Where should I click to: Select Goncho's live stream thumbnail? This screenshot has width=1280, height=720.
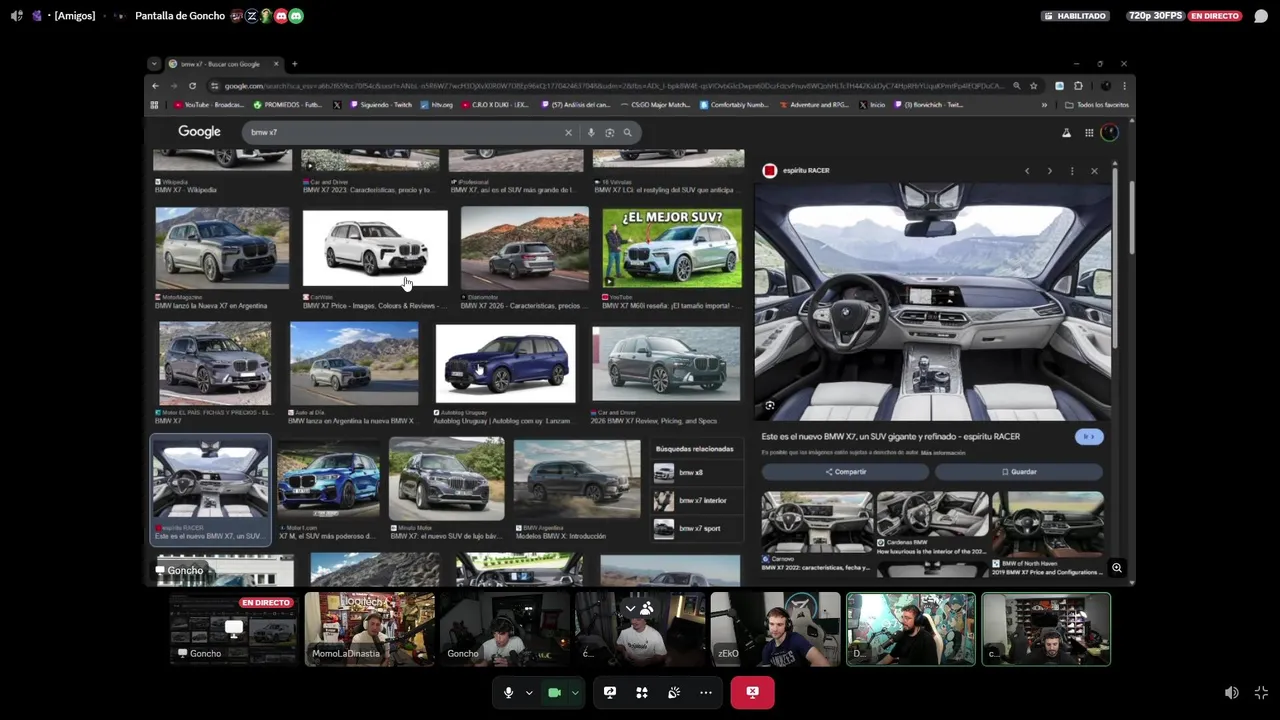click(x=234, y=629)
